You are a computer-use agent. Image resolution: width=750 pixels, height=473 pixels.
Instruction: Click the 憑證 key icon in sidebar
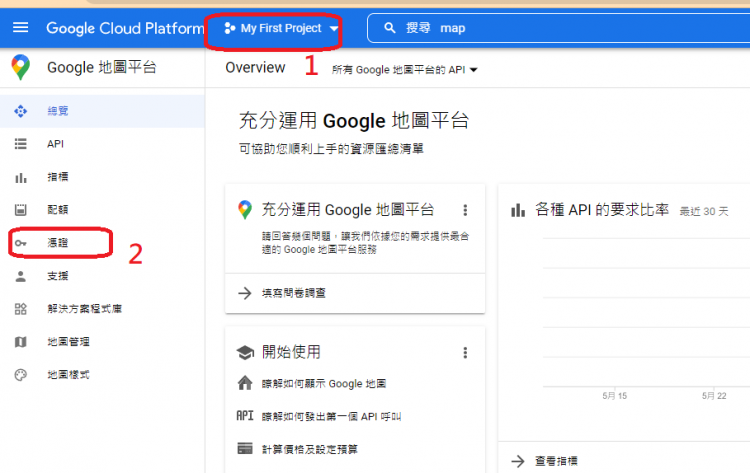click(x=21, y=243)
